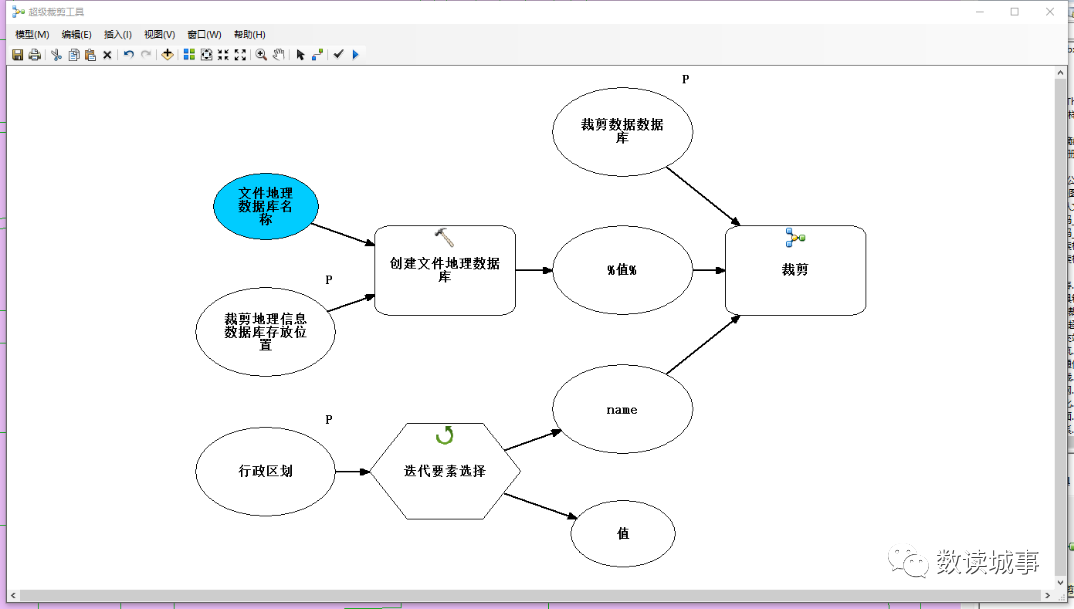The width and height of the screenshot is (1074, 609).
Task: Open the 视图(V) menu
Action: (x=160, y=34)
